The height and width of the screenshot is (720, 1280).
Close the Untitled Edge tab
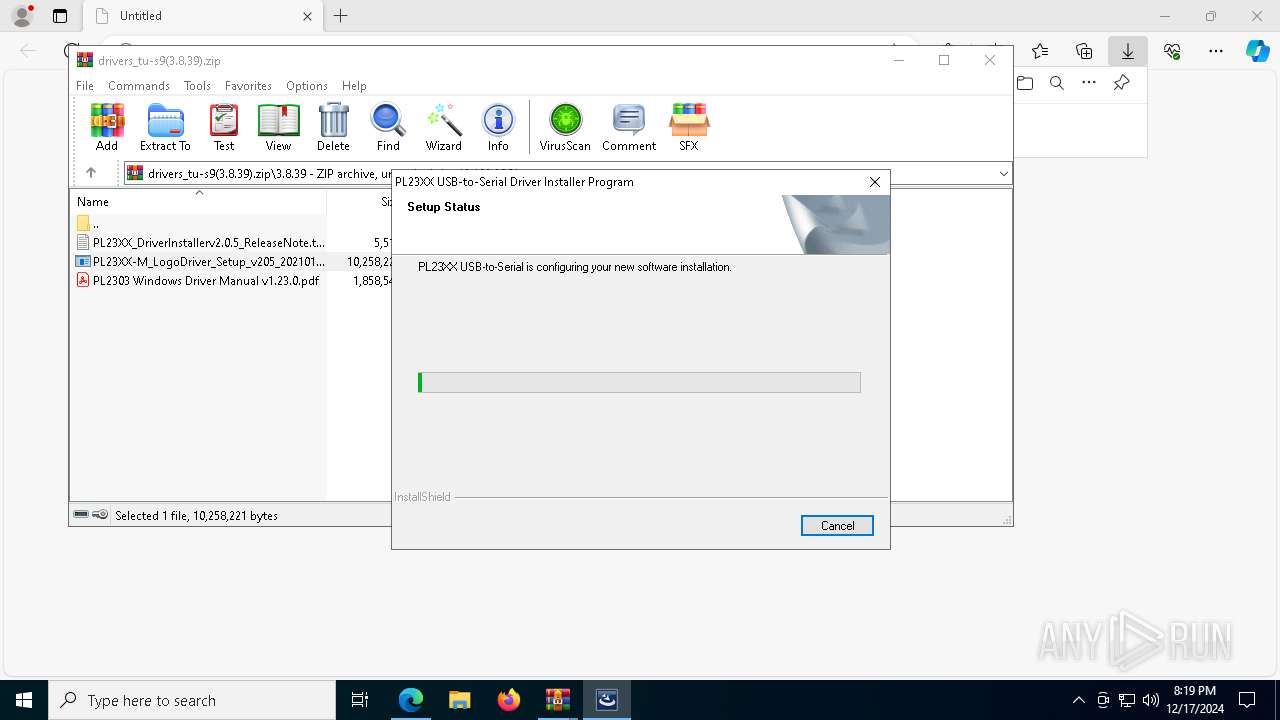[308, 16]
